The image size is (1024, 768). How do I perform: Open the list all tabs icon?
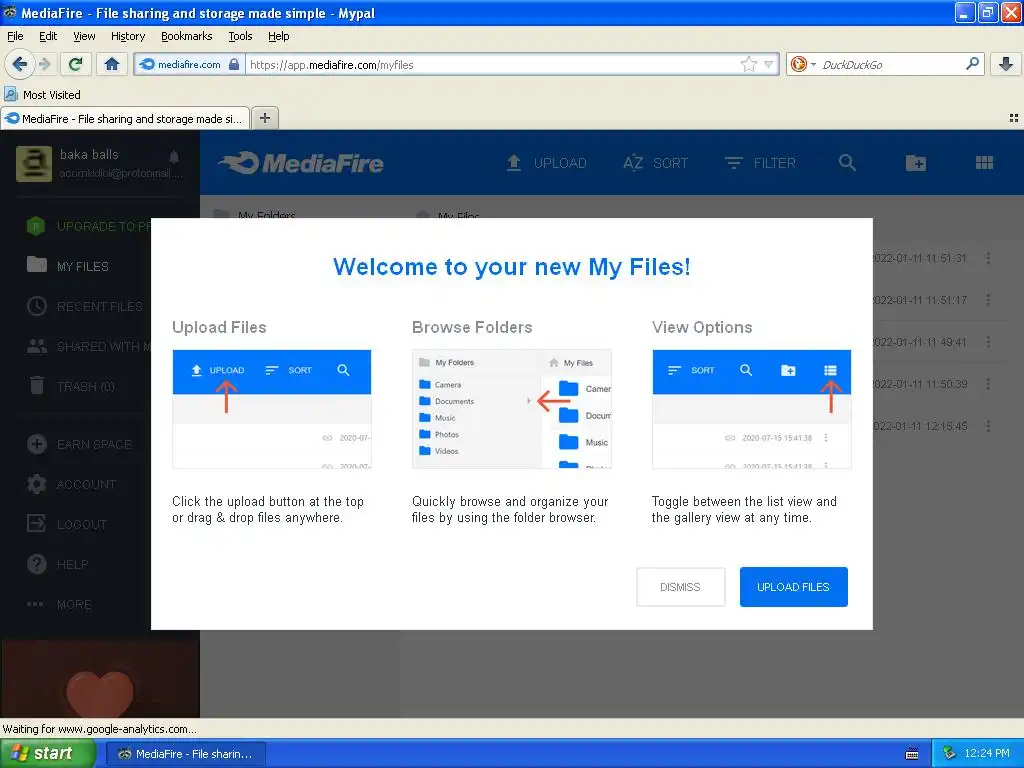(1014, 118)
